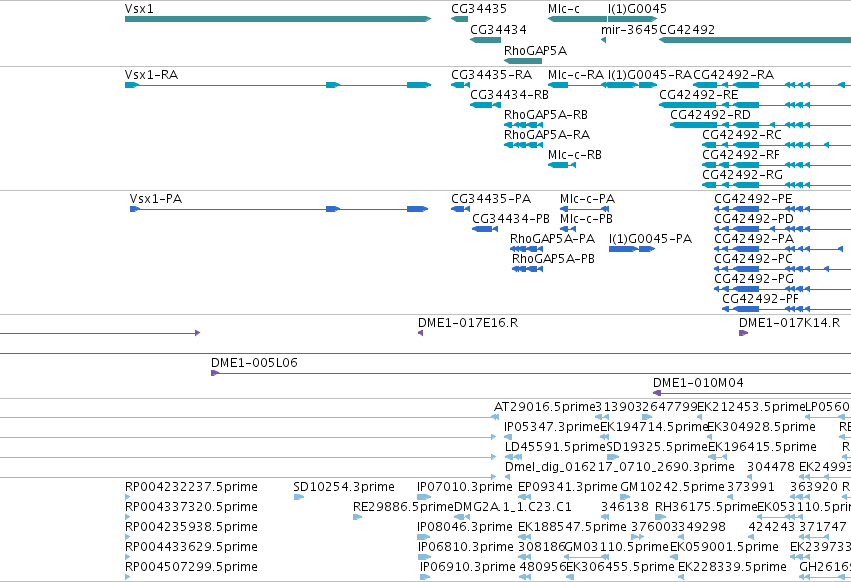
Task: Select RhoGAP5A-PB protein label
Action: [x=553, y=258]
